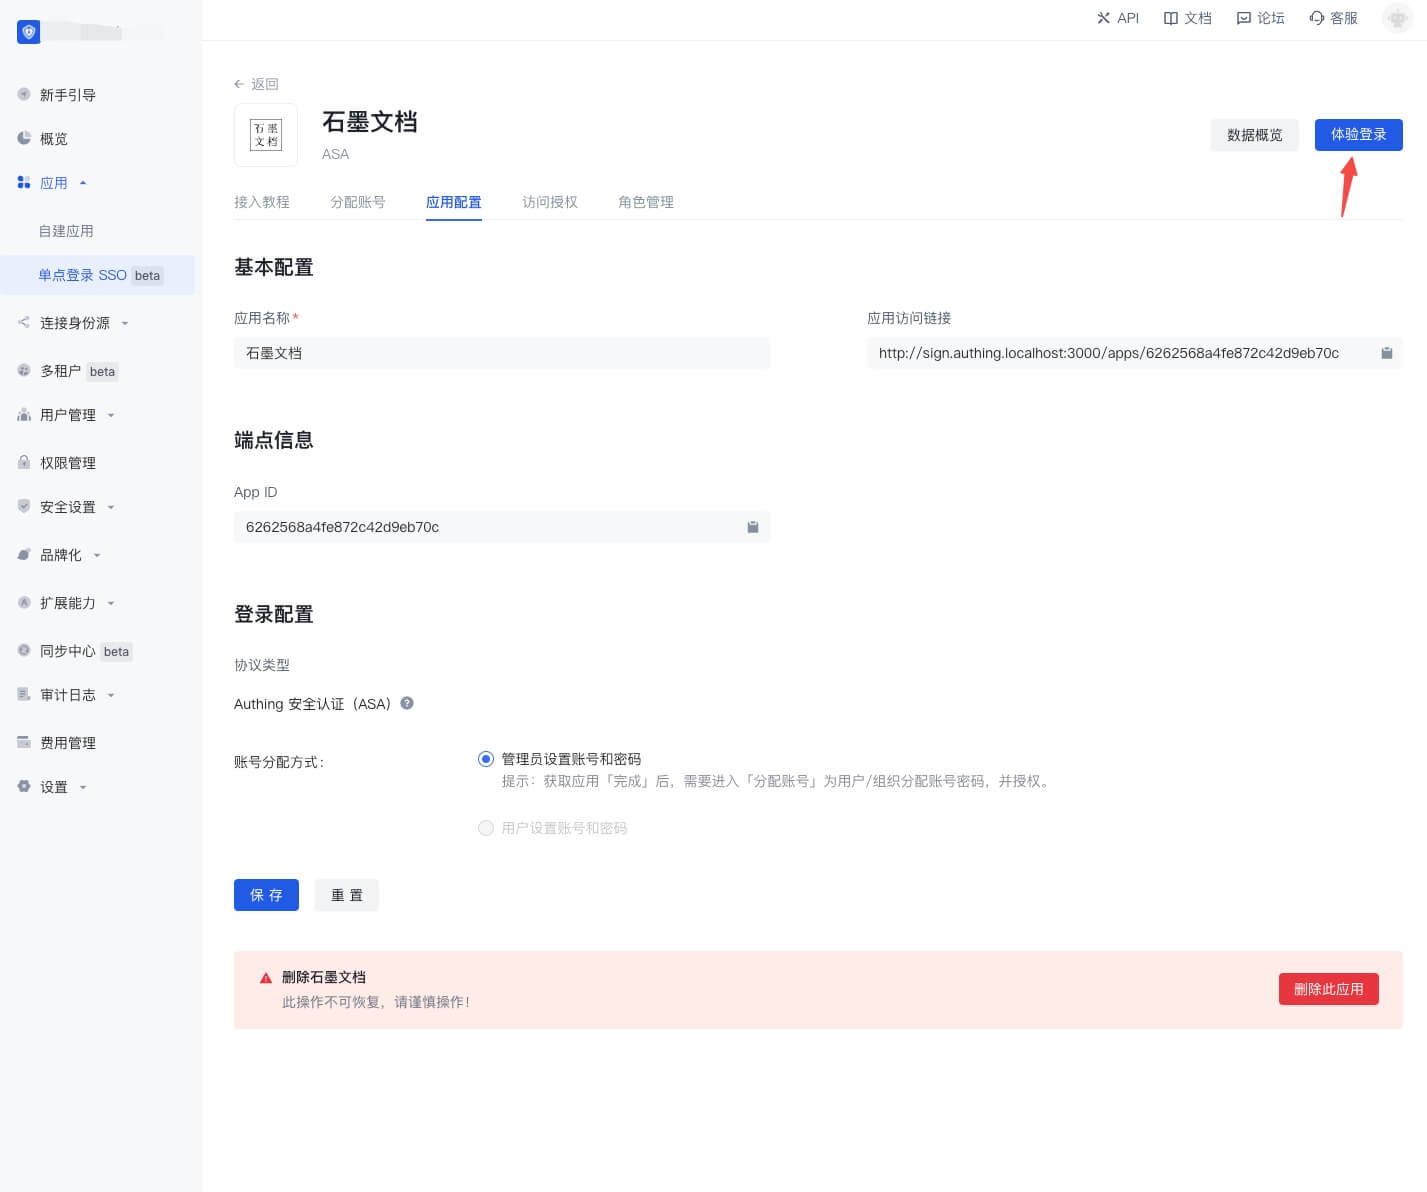Open the 客服 support headset icon
The height and width of the screenshot is (1192, 1427).
click(1317, 18)
